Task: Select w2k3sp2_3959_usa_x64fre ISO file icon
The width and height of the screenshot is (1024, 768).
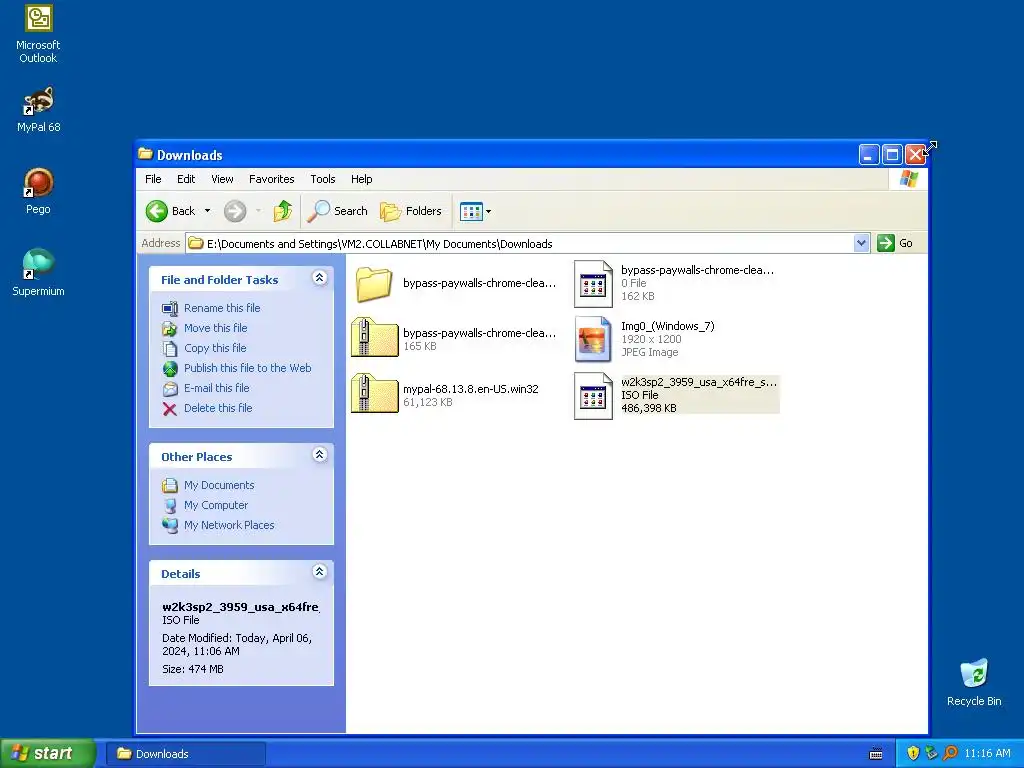Action: click(593, 396)
